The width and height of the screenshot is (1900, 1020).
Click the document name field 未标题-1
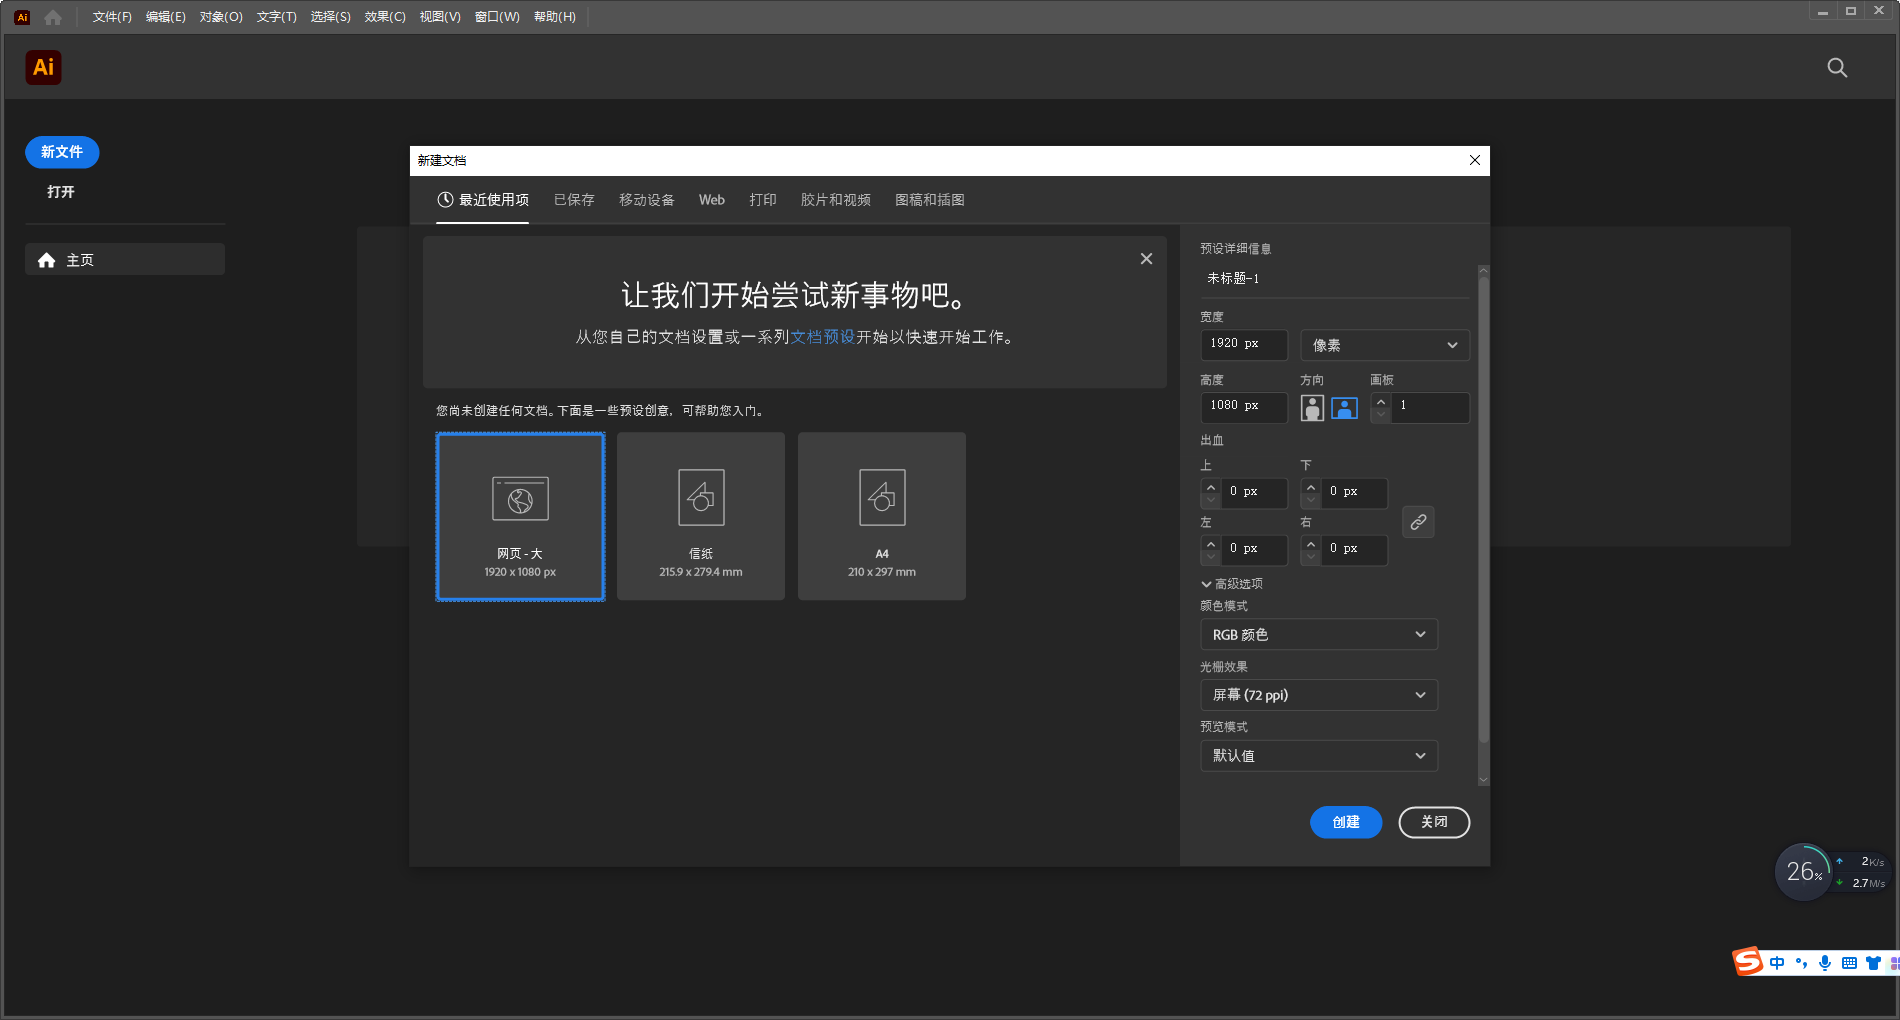point(1334,279)
